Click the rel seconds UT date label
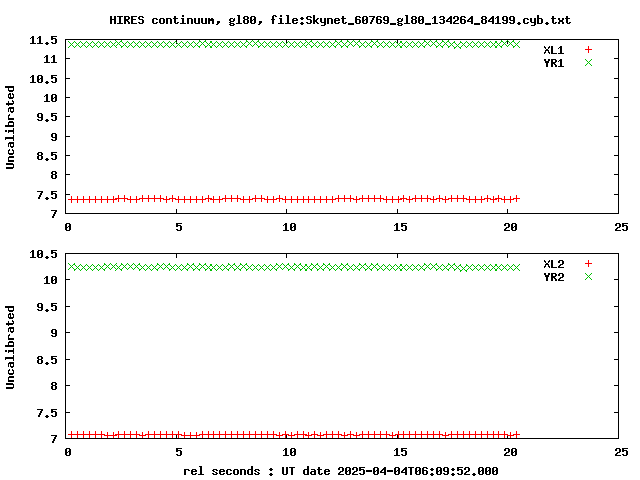The image size is (640, 480). 340,471
